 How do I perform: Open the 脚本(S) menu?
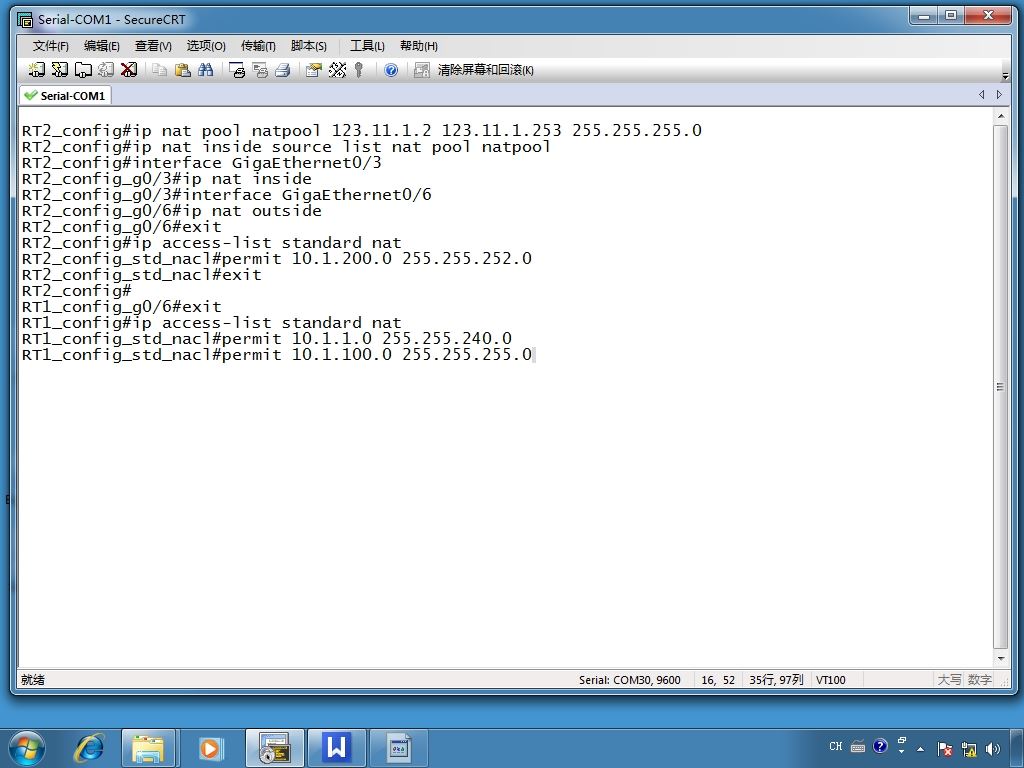click(x=308, y=46)
